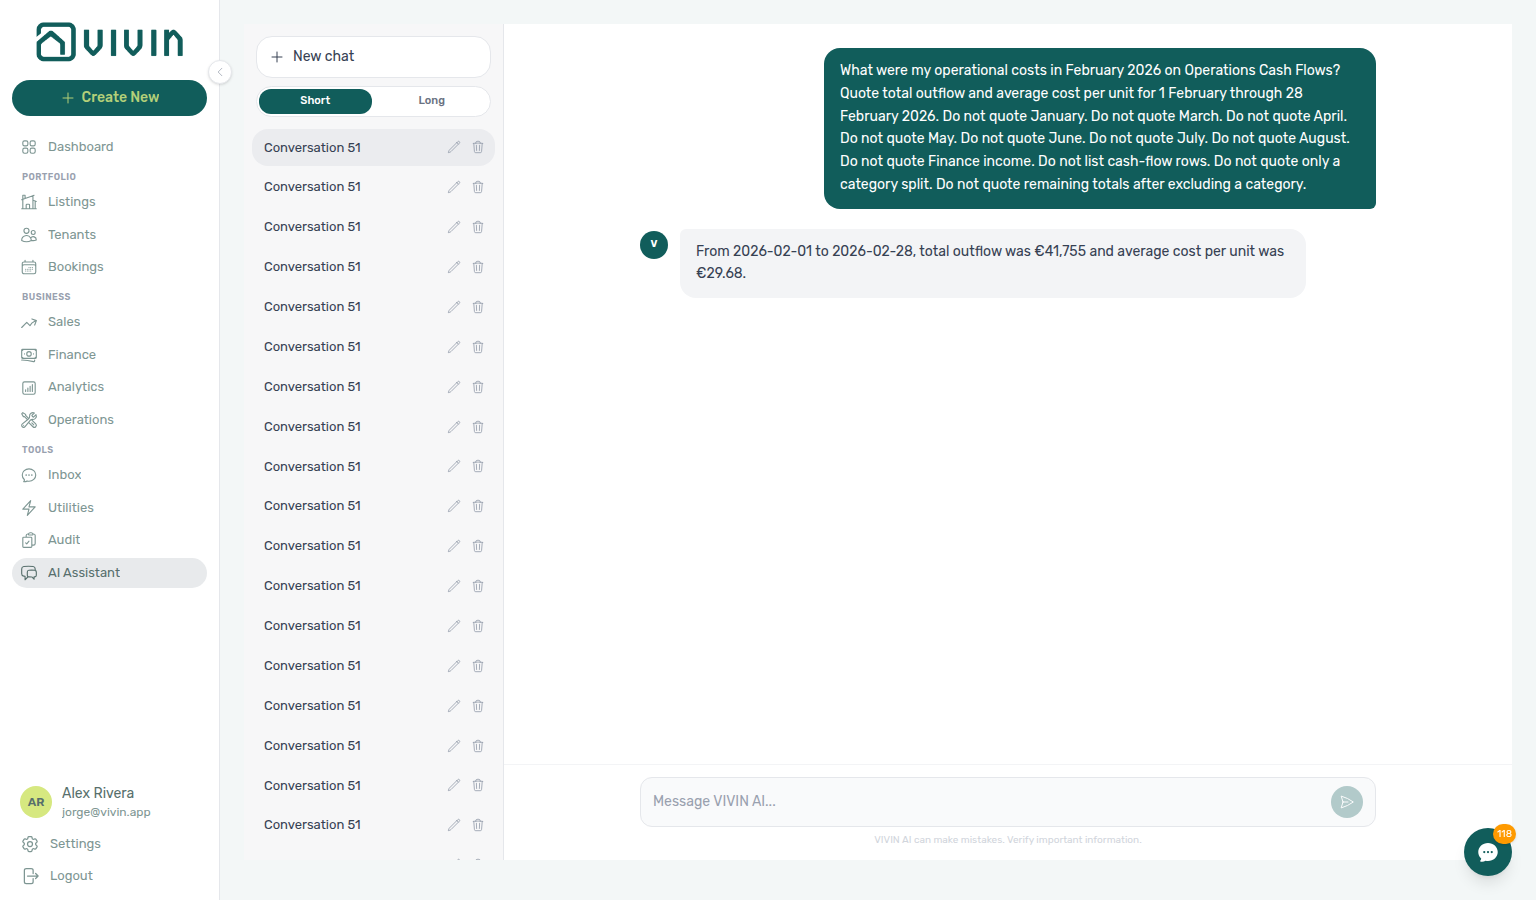Open the Audit clipboard icon

pos(29,540)
